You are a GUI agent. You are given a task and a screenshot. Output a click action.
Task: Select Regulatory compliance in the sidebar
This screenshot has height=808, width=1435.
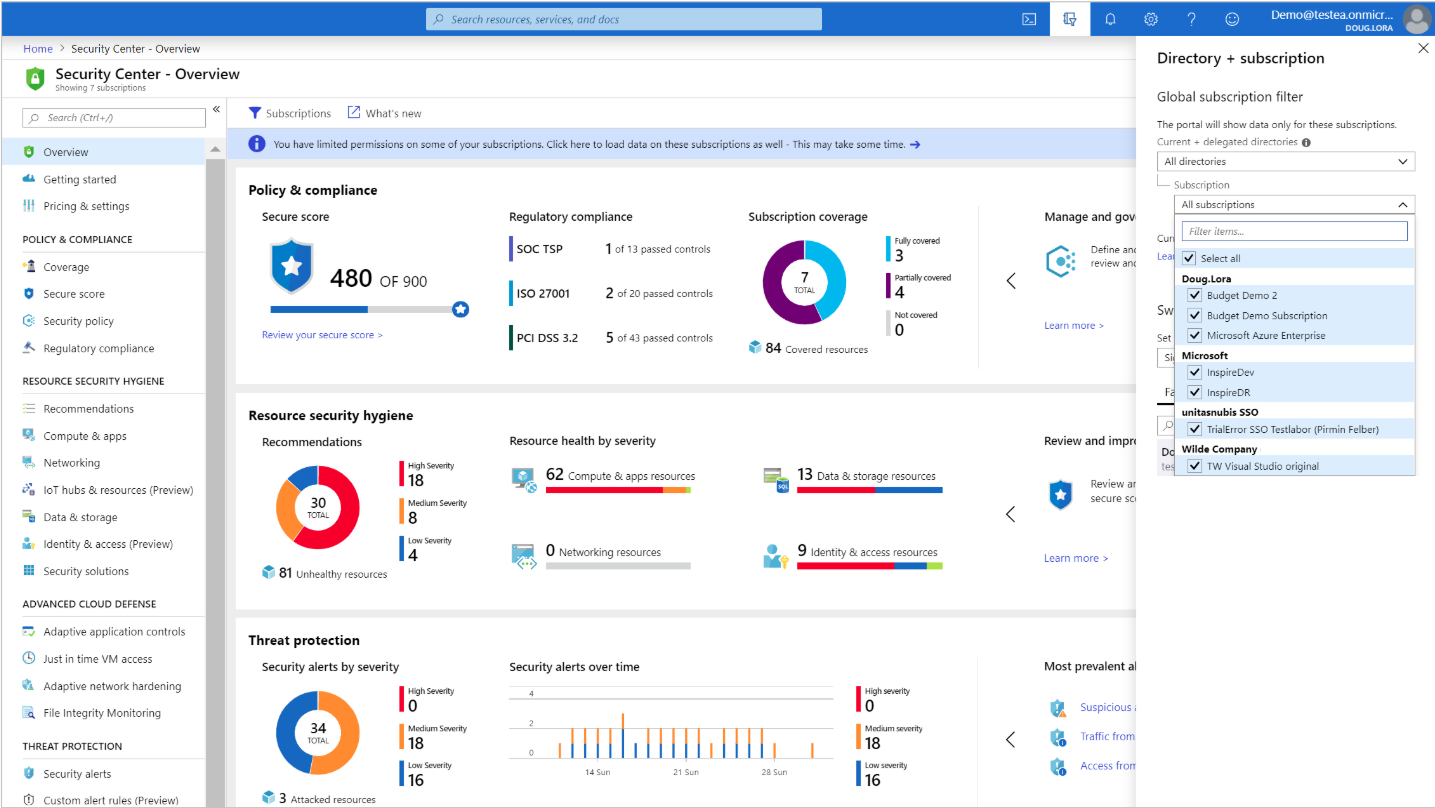[98, 349]
